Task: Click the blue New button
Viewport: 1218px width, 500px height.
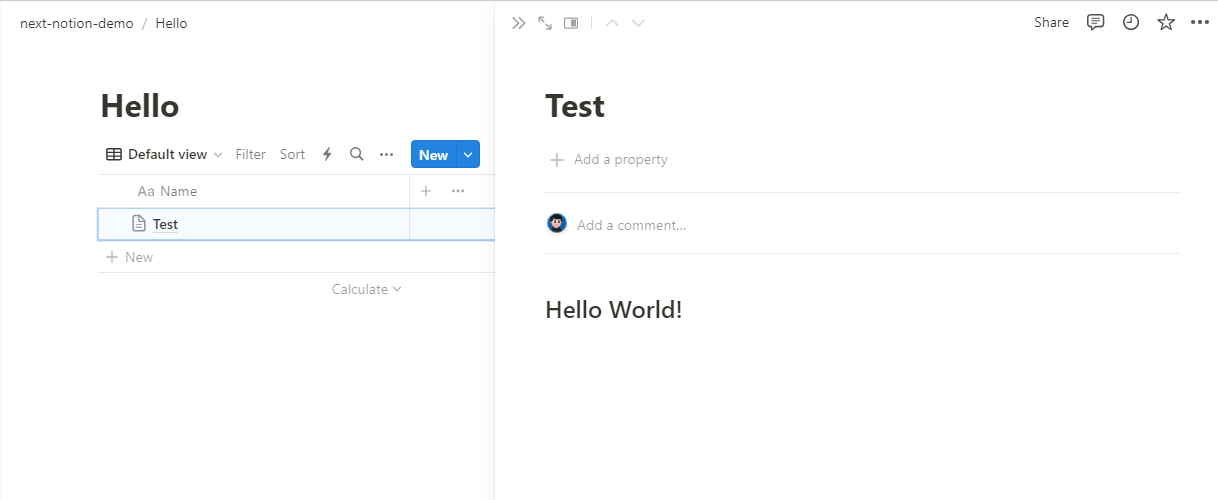Action: (433, 154)
